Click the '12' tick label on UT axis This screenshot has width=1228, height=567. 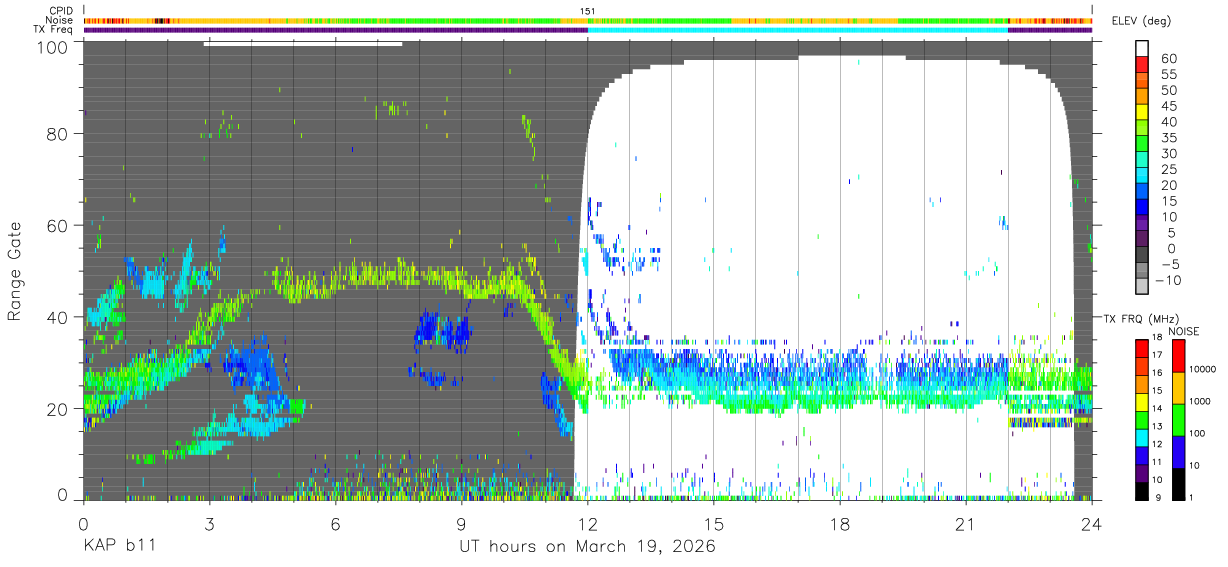tap(587, 524)
